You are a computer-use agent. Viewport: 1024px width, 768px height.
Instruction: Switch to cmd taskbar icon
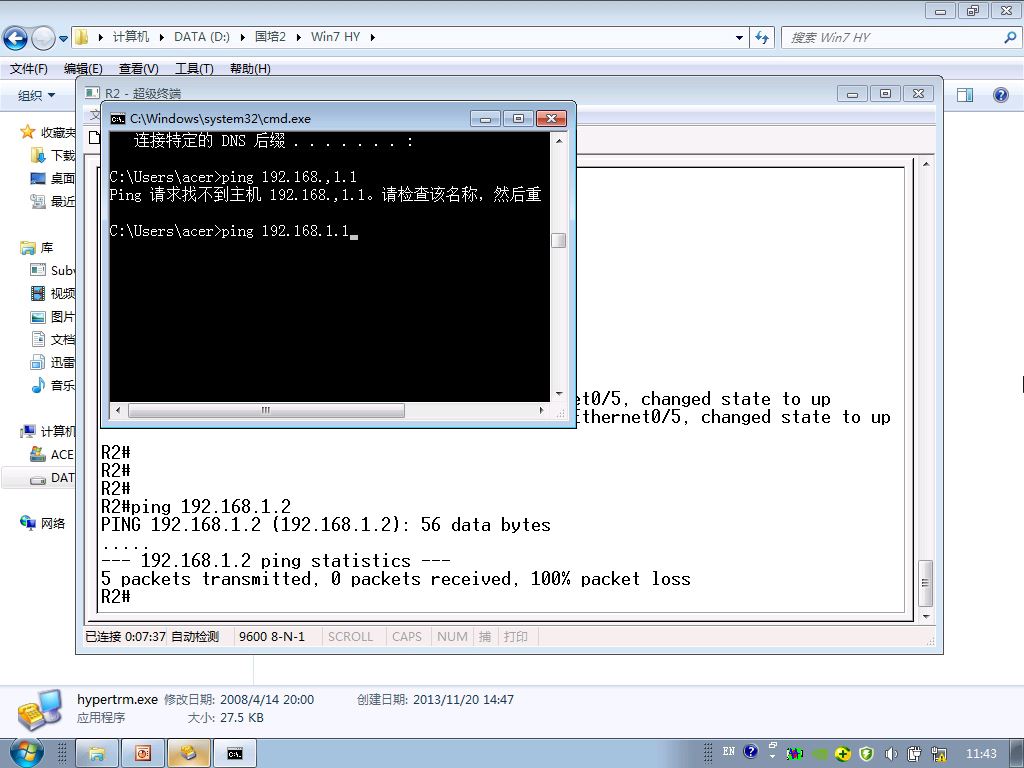(234, 754)
